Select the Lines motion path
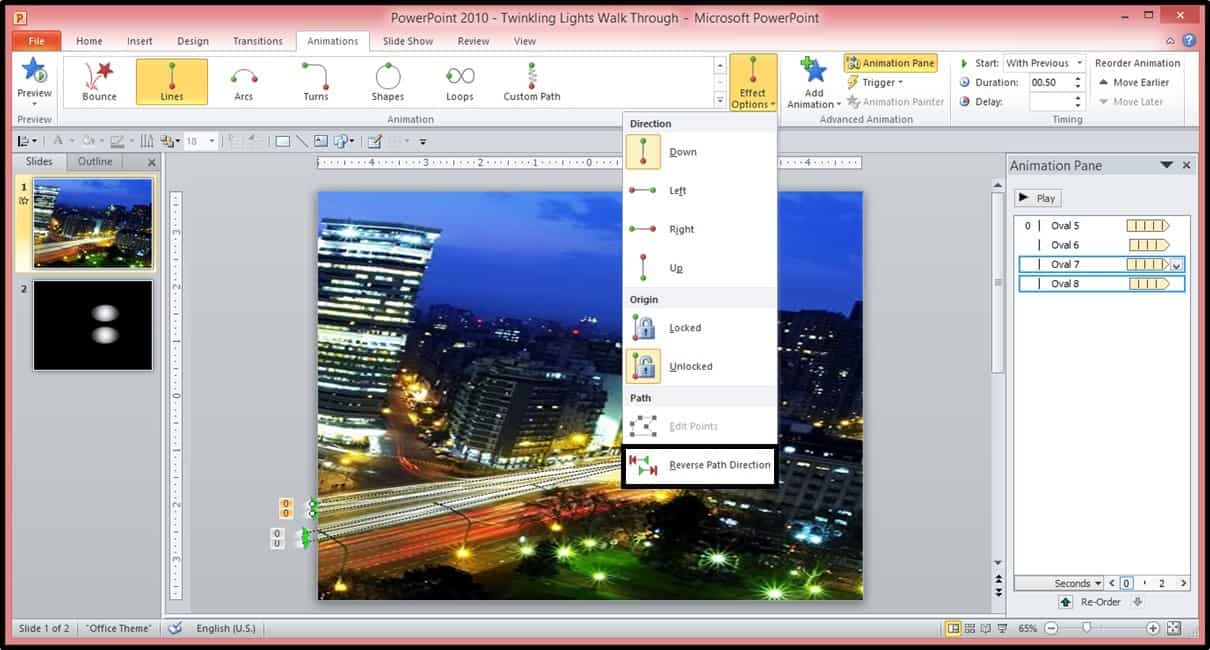The image size is (1210, 650). pyautogui.click(x=172, y=82)
